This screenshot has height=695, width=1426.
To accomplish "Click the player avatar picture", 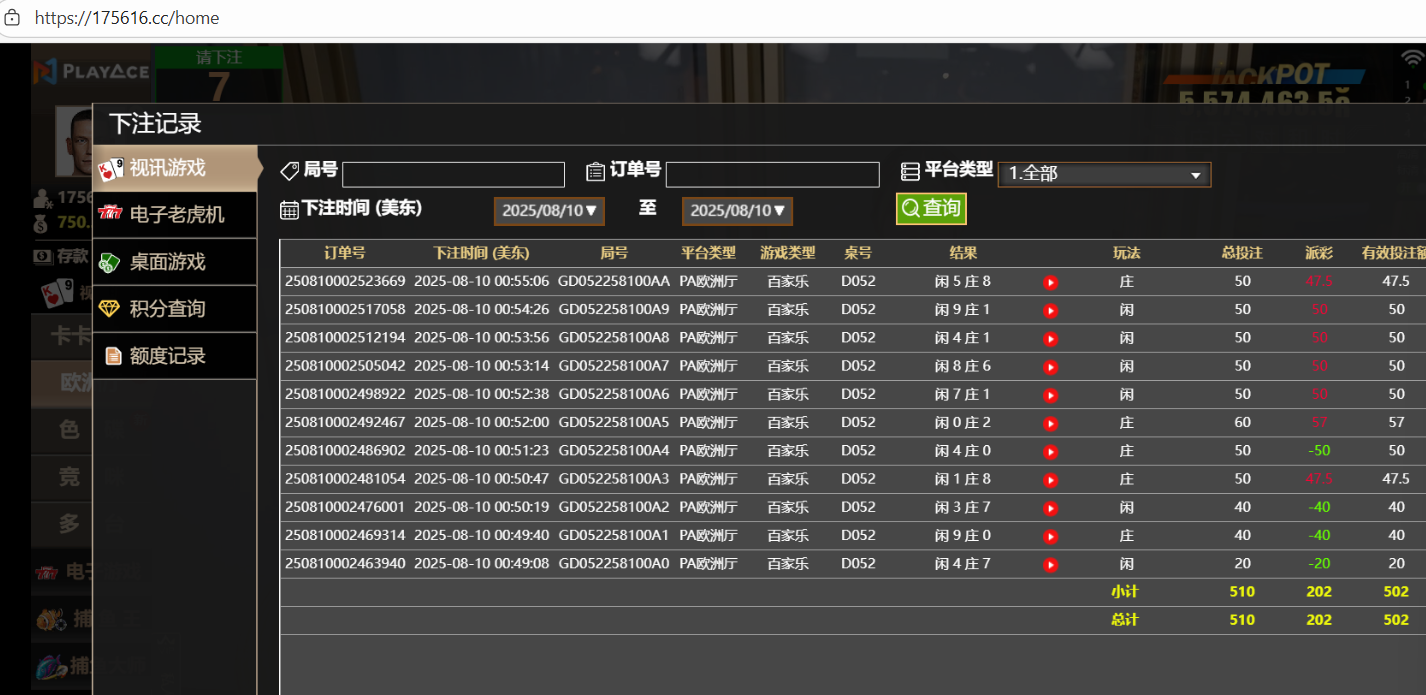I will (74, 140).
